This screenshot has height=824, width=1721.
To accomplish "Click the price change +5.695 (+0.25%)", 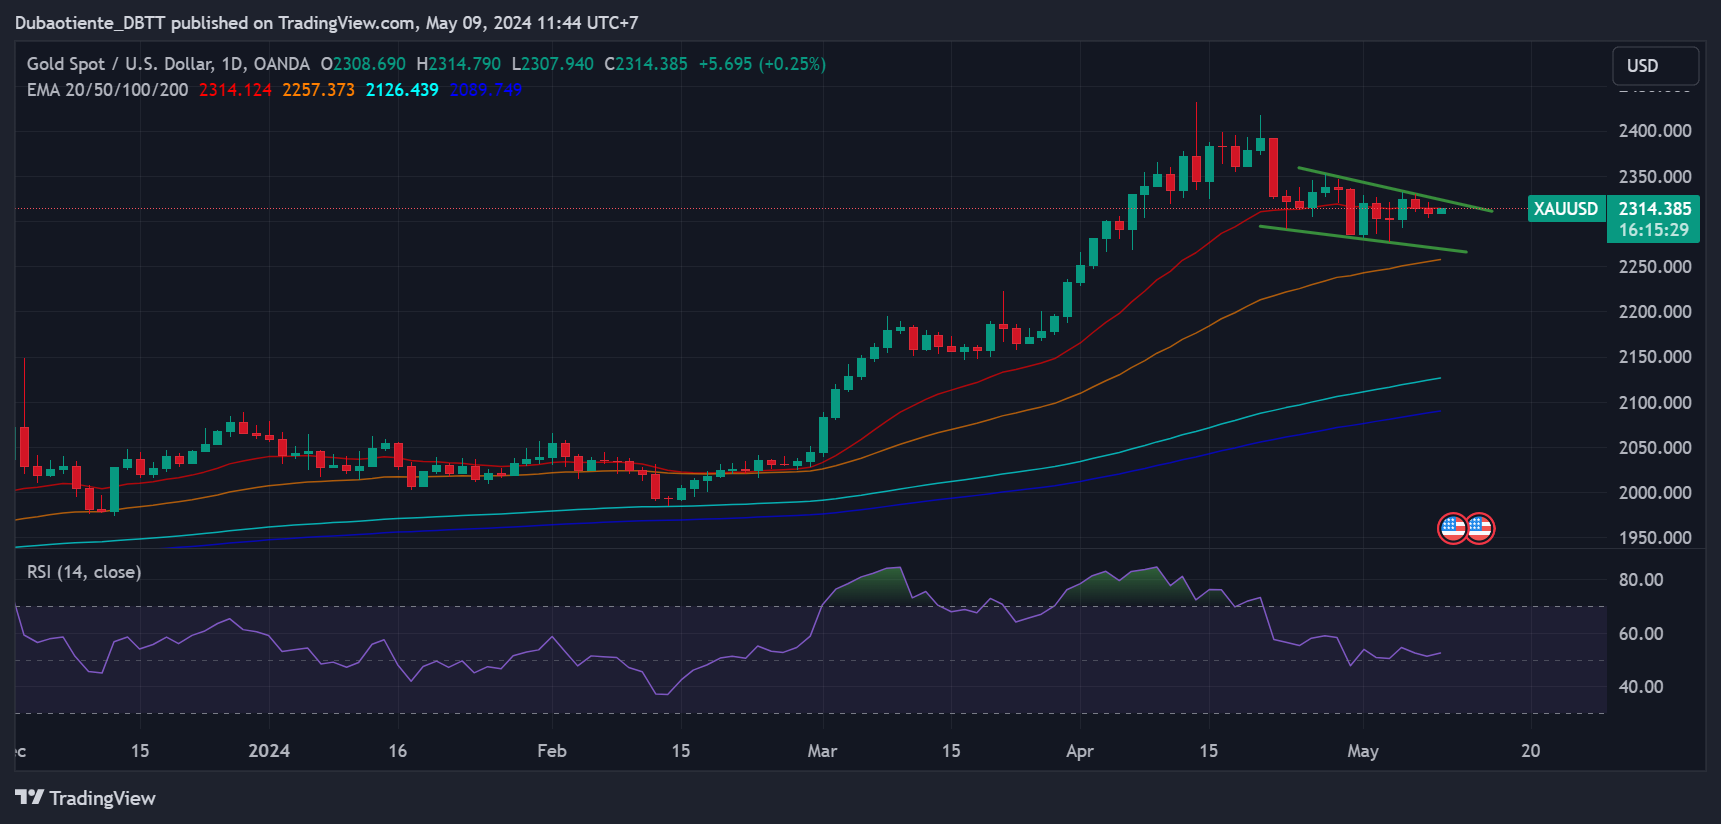I will (x=762, y=64).
